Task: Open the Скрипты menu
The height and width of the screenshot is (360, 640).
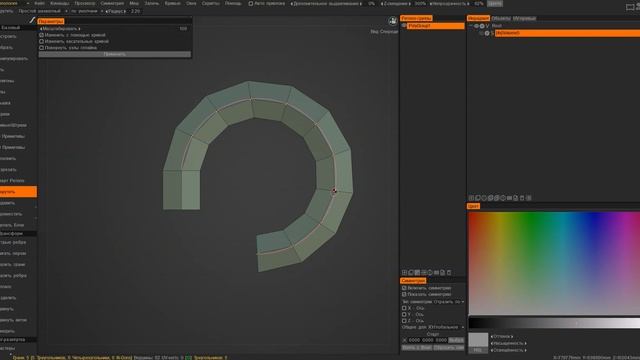Action: (211, 3)
